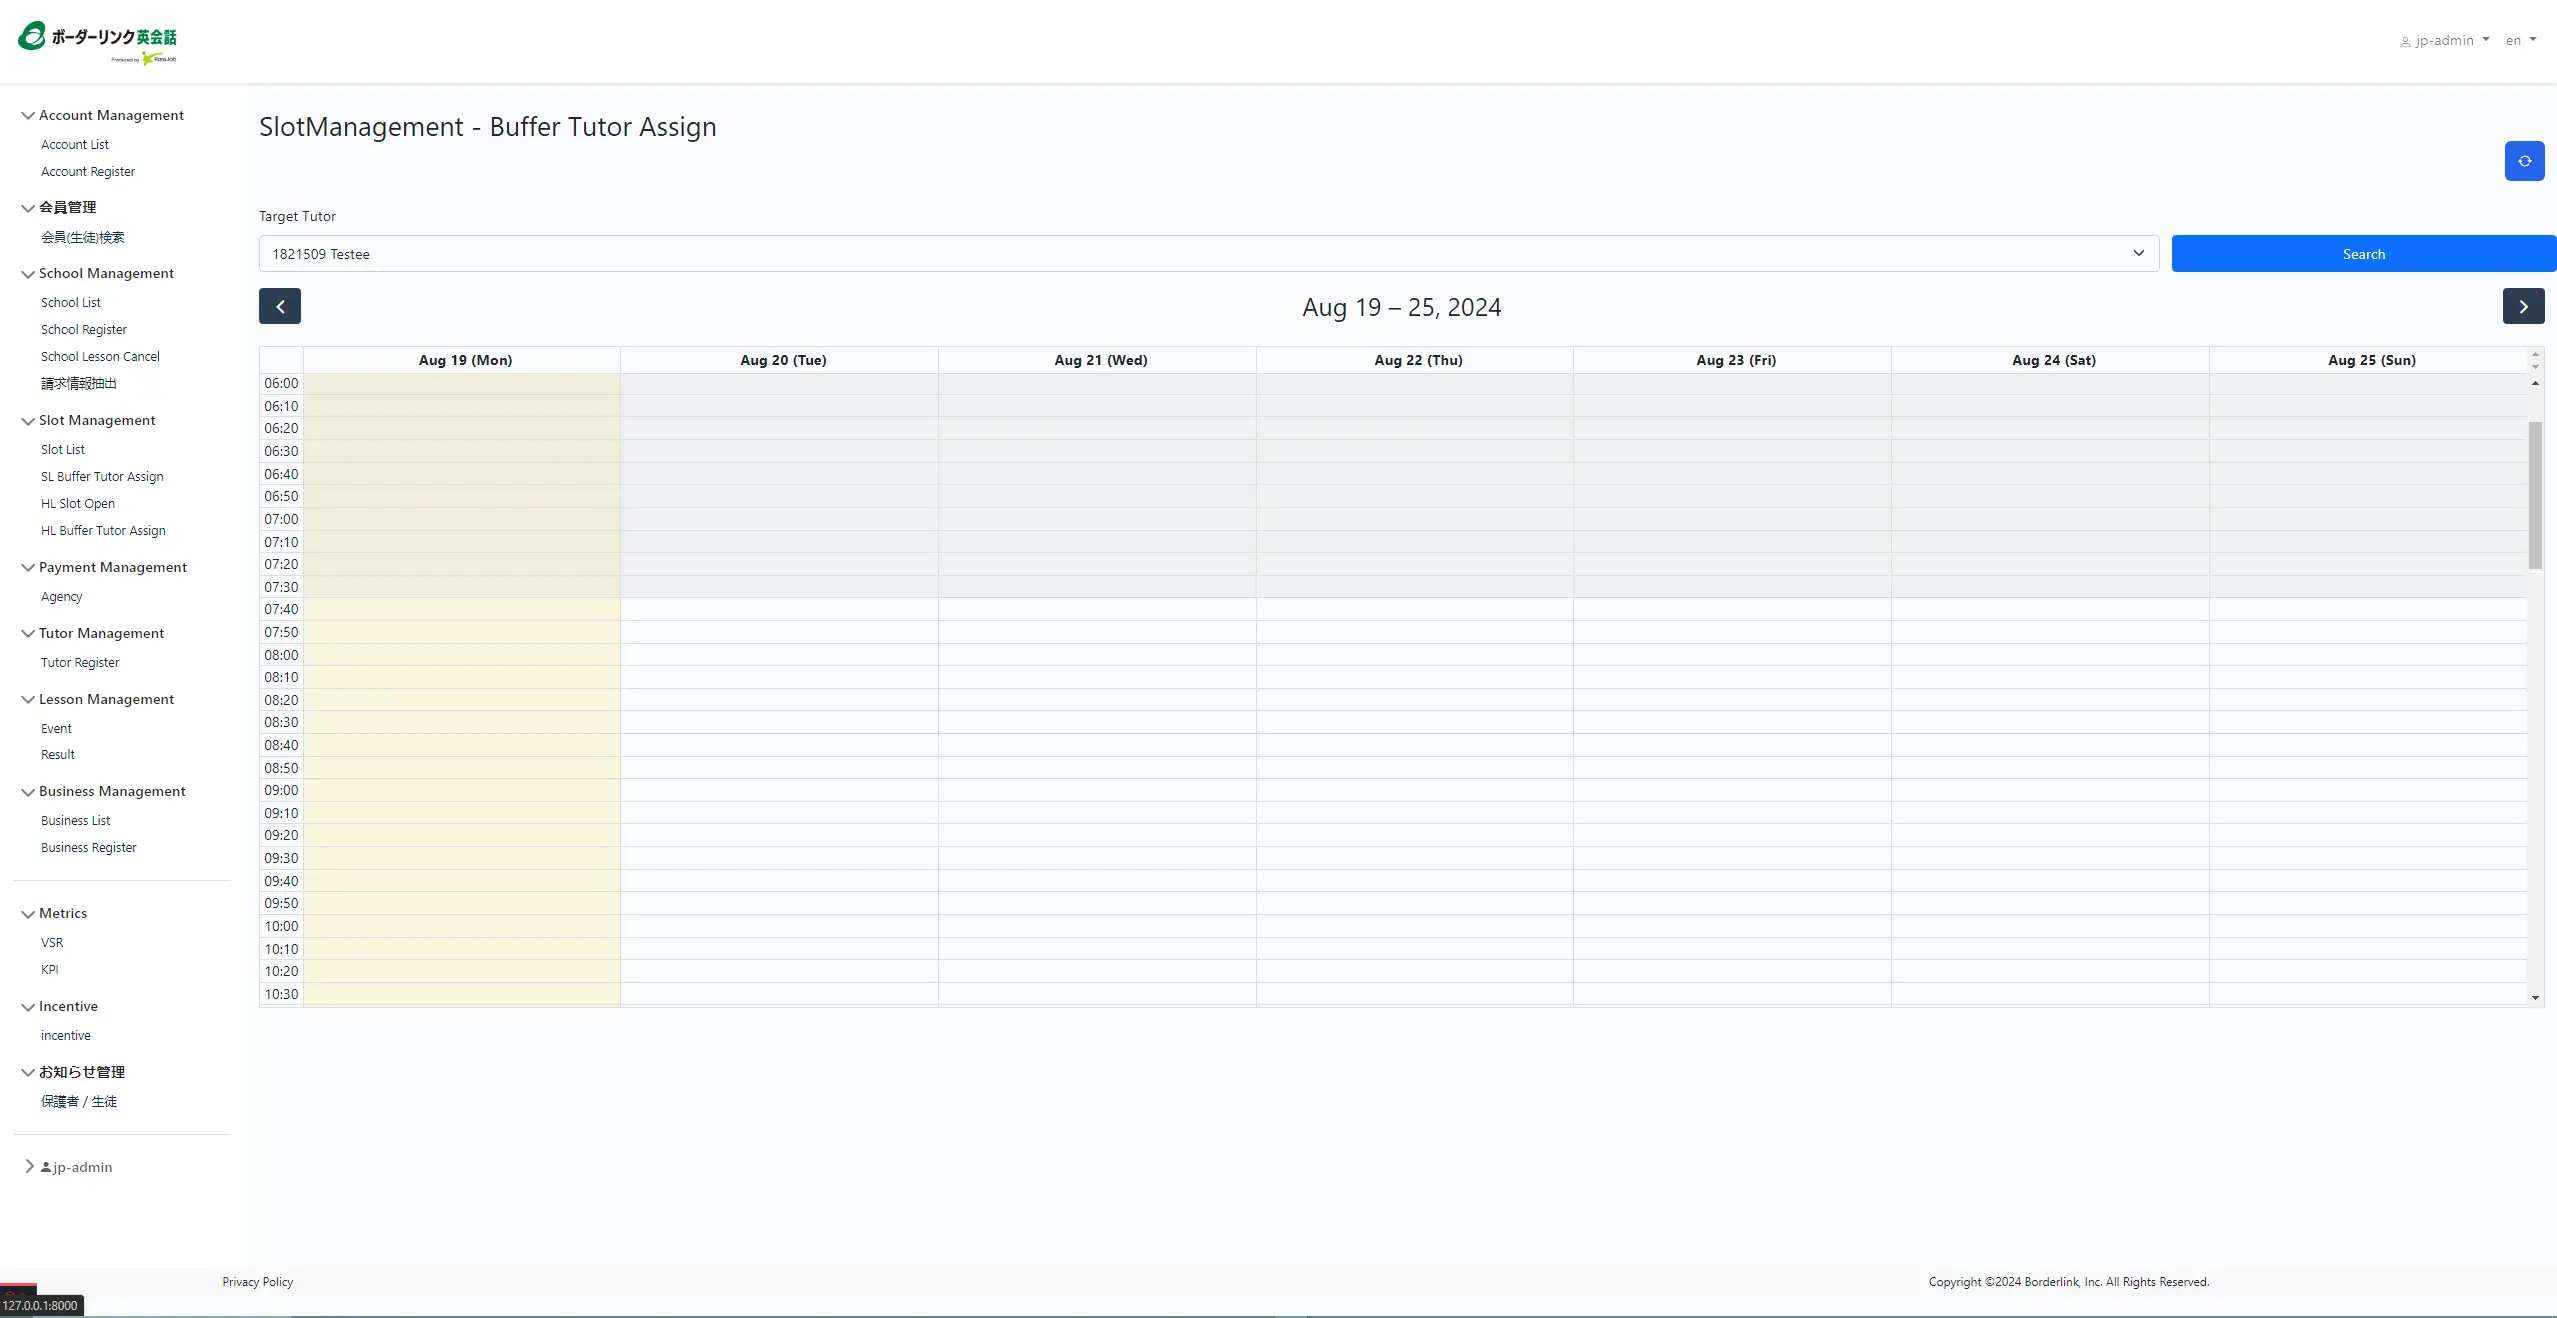The image size is (2557, 1318).
Task: Open HL Buffer Tutor Assign page
Action: coord(103,531)
